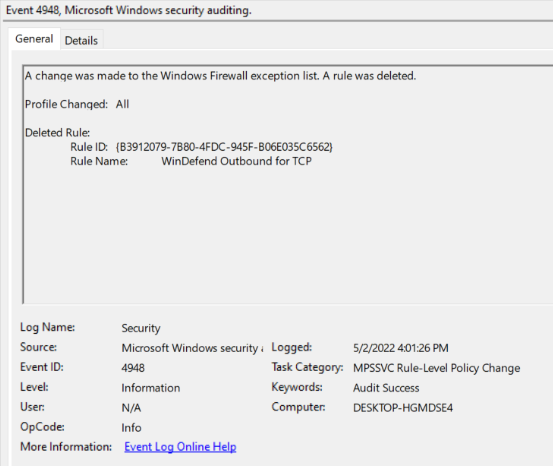Click the Log Name value Security
553x466 pixels.
tap(141, 328)
